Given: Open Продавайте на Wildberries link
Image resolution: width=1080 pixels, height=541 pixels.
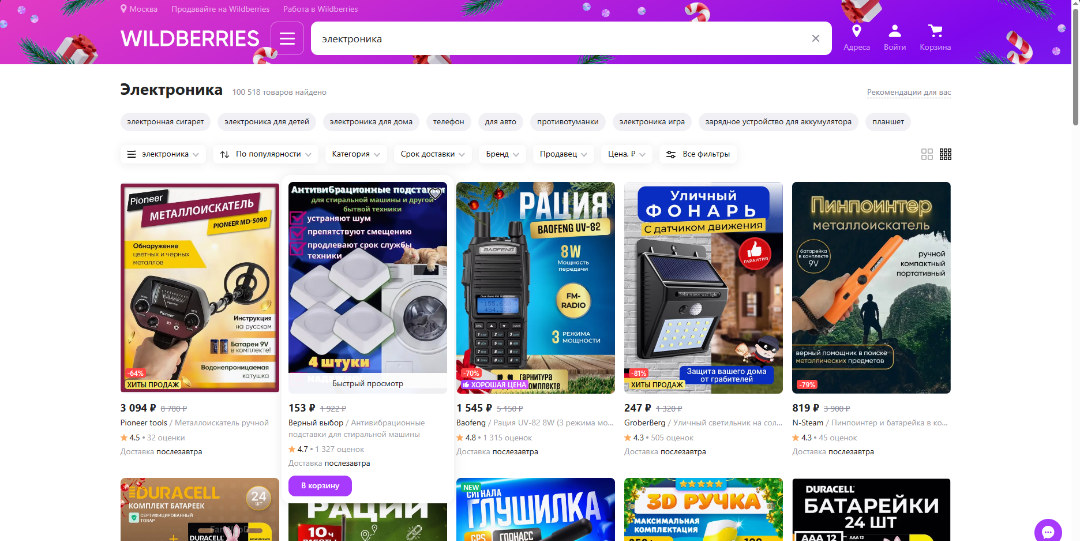Looking at the screenshot, I should [x=220, y=9].
